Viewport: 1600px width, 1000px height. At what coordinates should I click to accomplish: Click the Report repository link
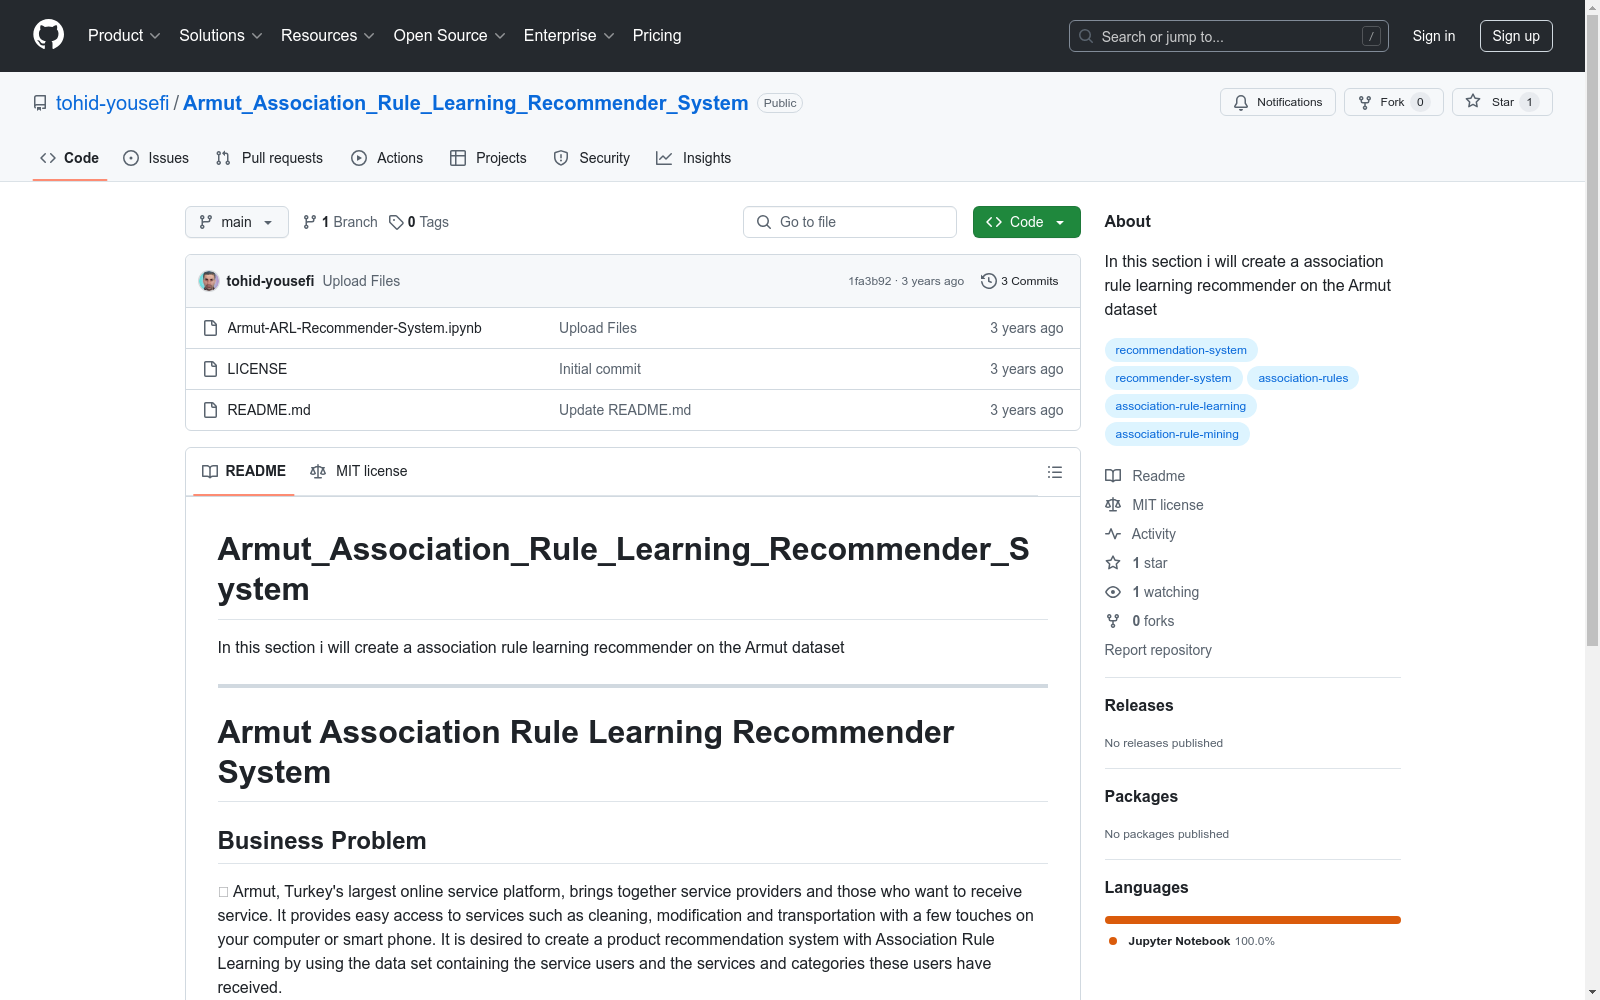coord(1158,650)
